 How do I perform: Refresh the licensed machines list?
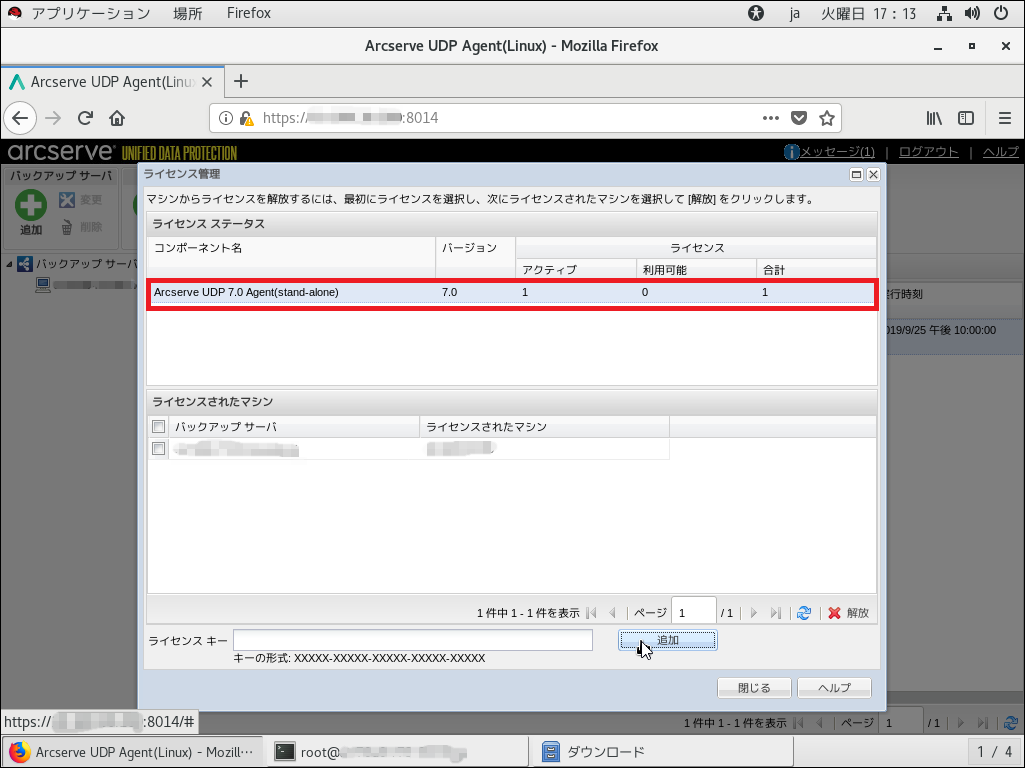tap(804, 613)
